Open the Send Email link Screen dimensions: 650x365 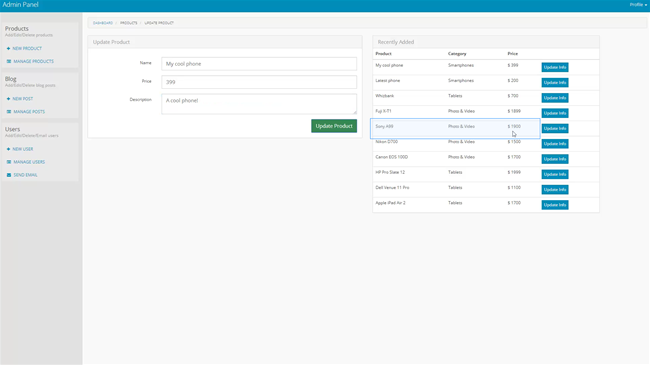(25, 175)
